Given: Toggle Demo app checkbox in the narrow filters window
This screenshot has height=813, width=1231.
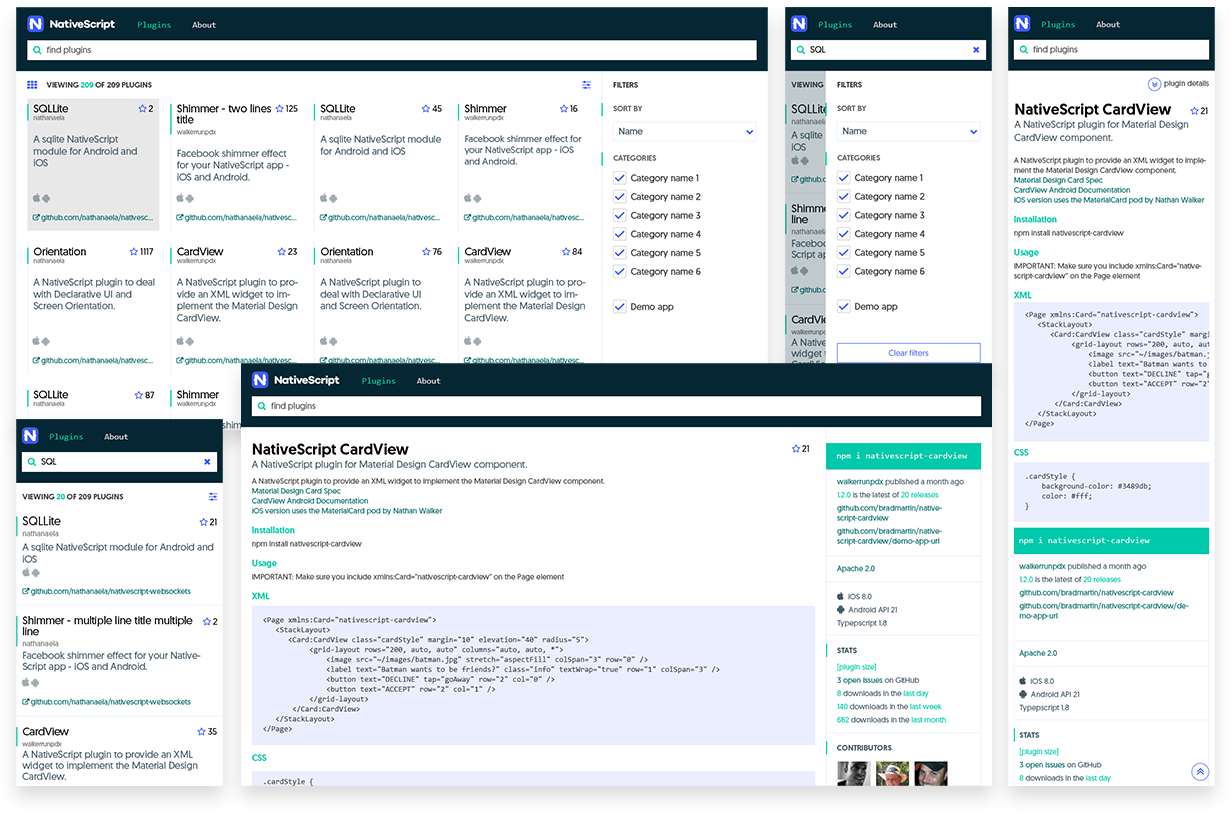Looking at the screenshot, I should [844, 307].
